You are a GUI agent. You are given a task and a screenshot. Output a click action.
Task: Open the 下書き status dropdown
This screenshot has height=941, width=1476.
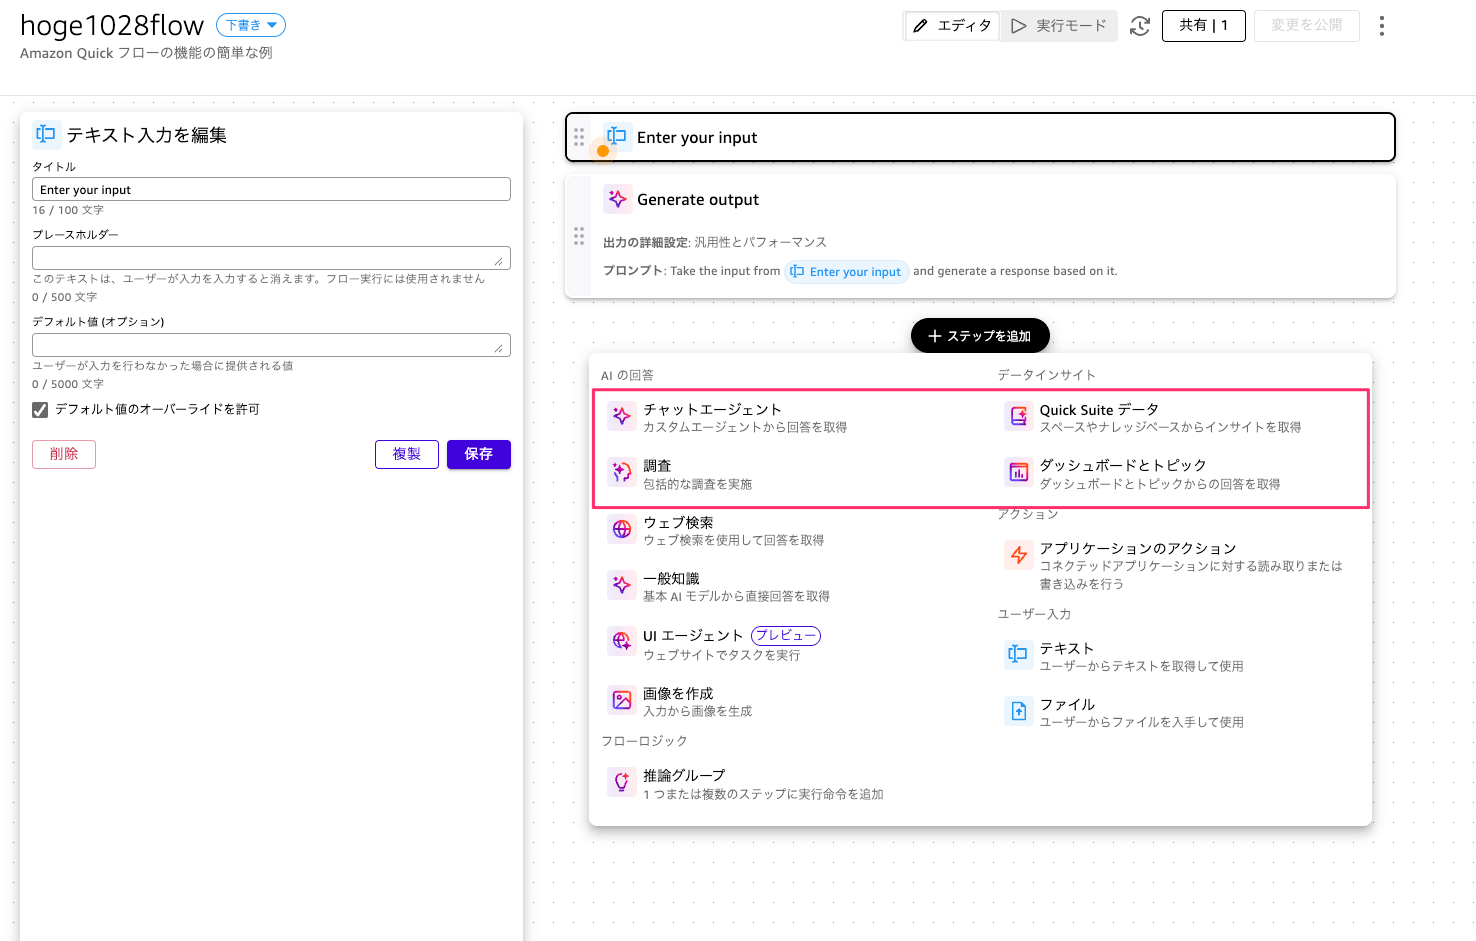(250, 25)
